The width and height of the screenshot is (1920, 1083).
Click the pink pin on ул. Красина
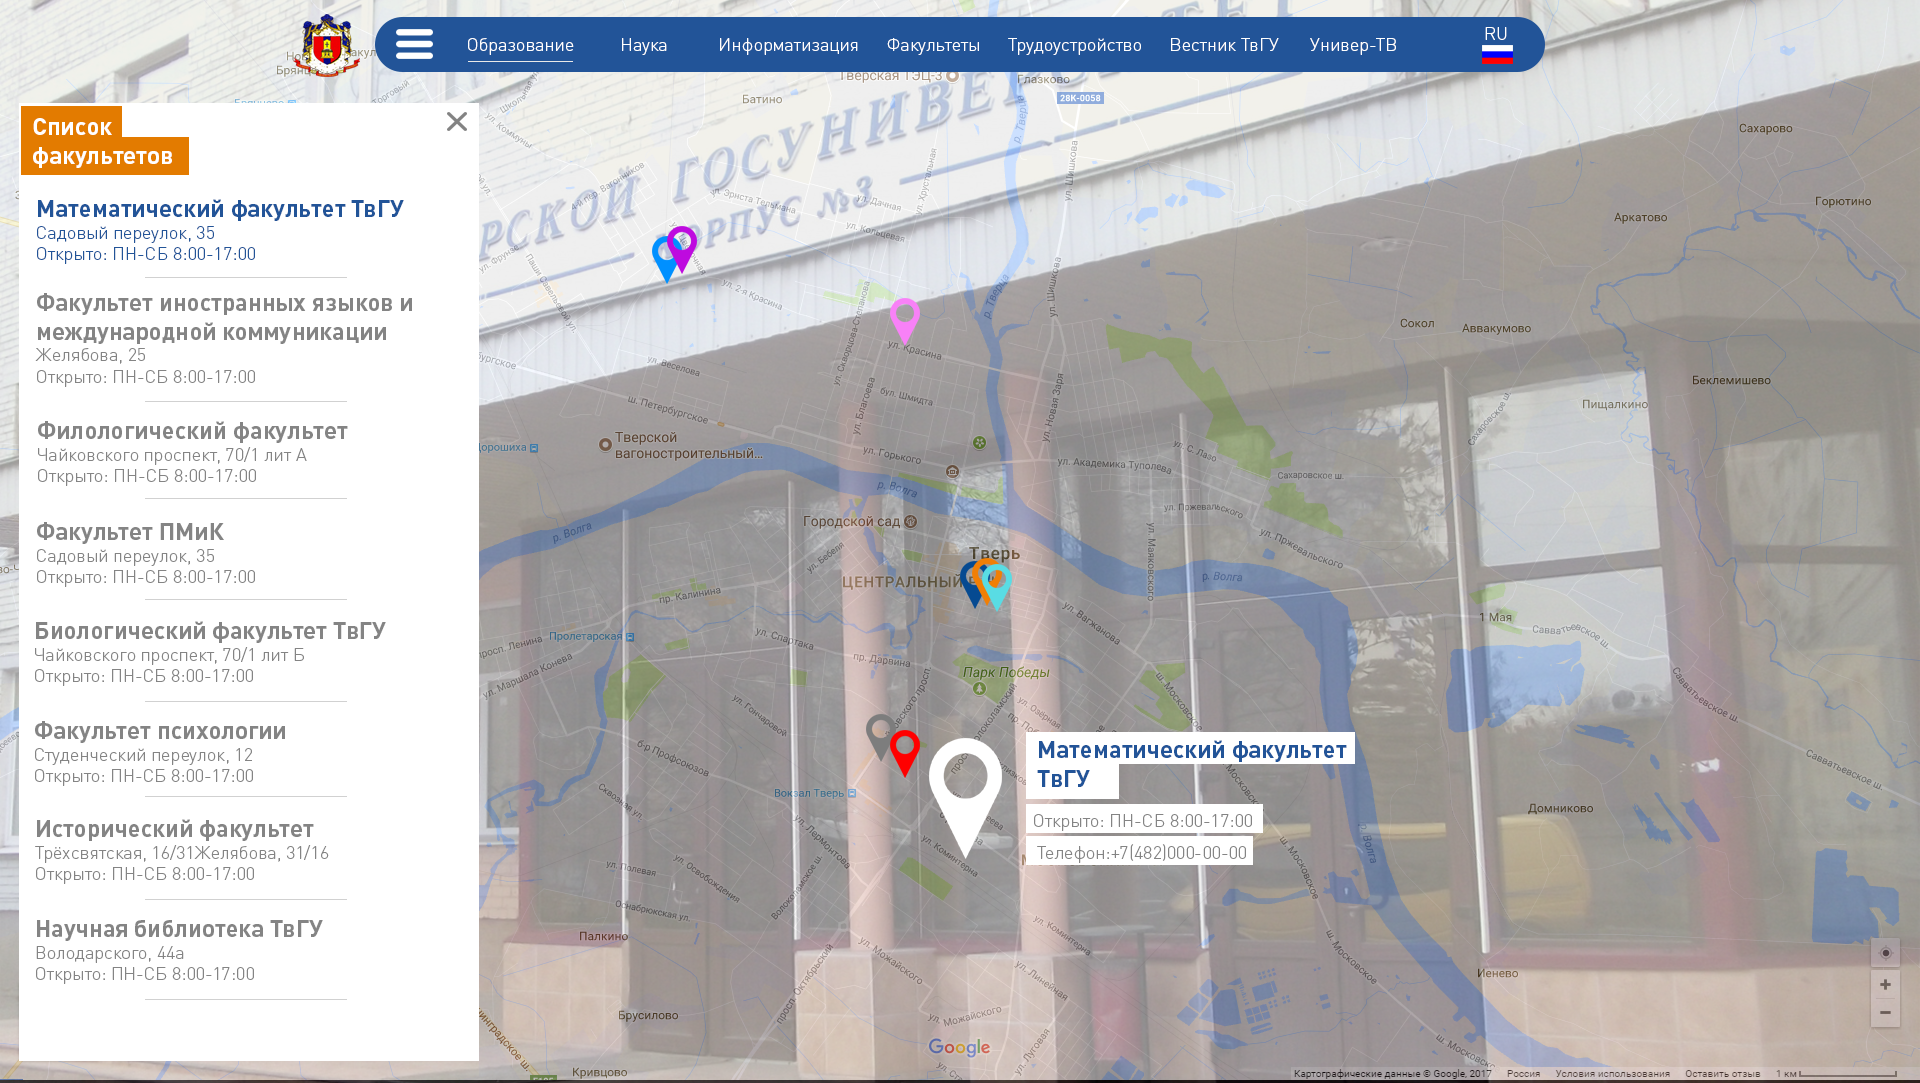(905, 321)
